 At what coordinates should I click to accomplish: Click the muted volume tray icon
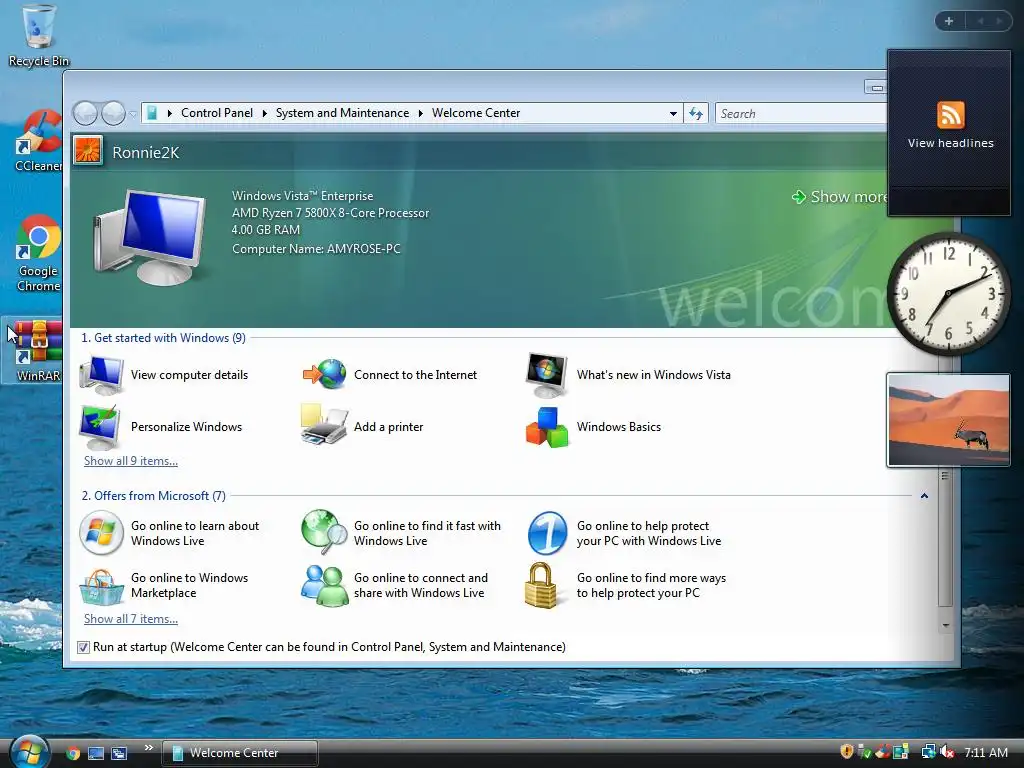948,752
